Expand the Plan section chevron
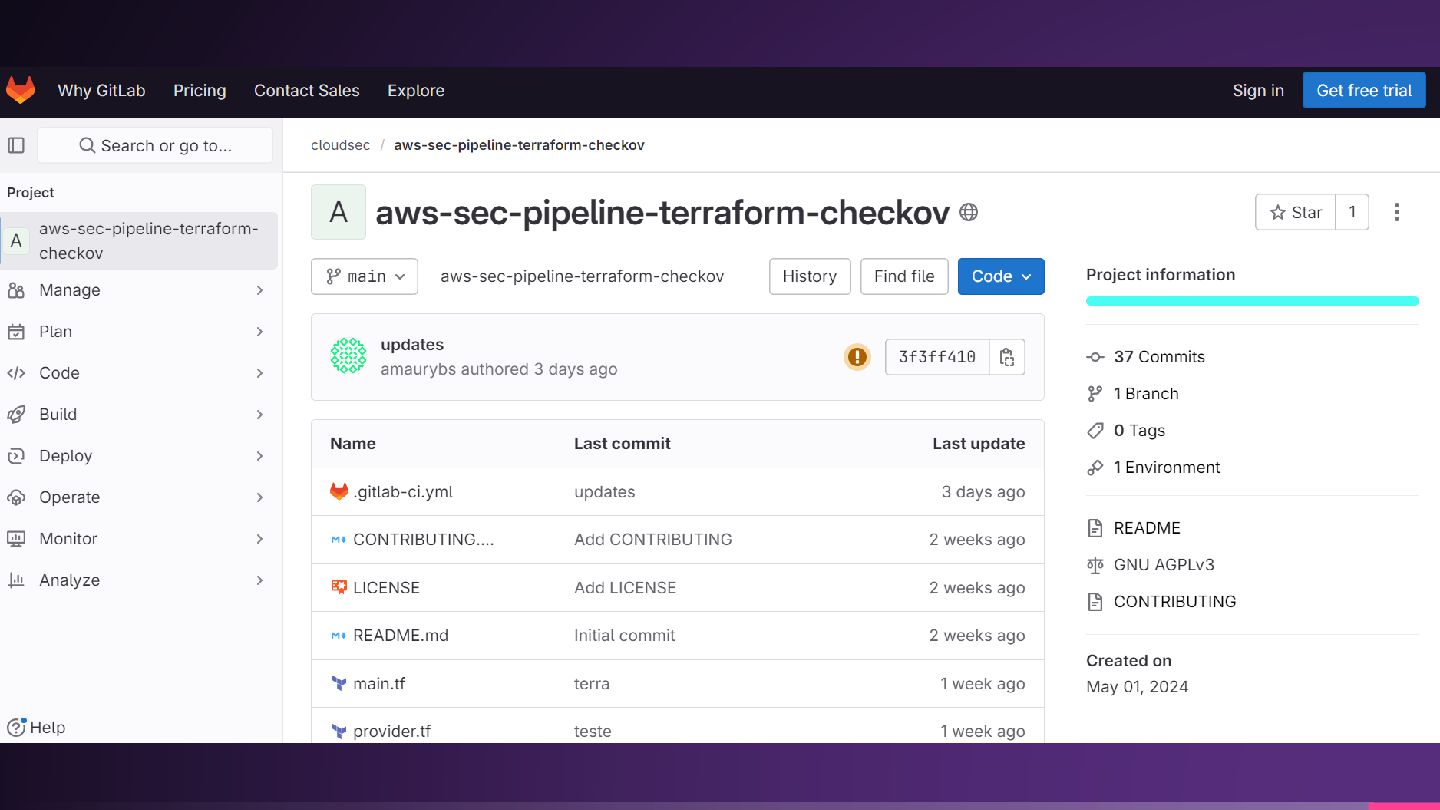Viewport: 1440px width, 810px height. [x=260, y=332]
